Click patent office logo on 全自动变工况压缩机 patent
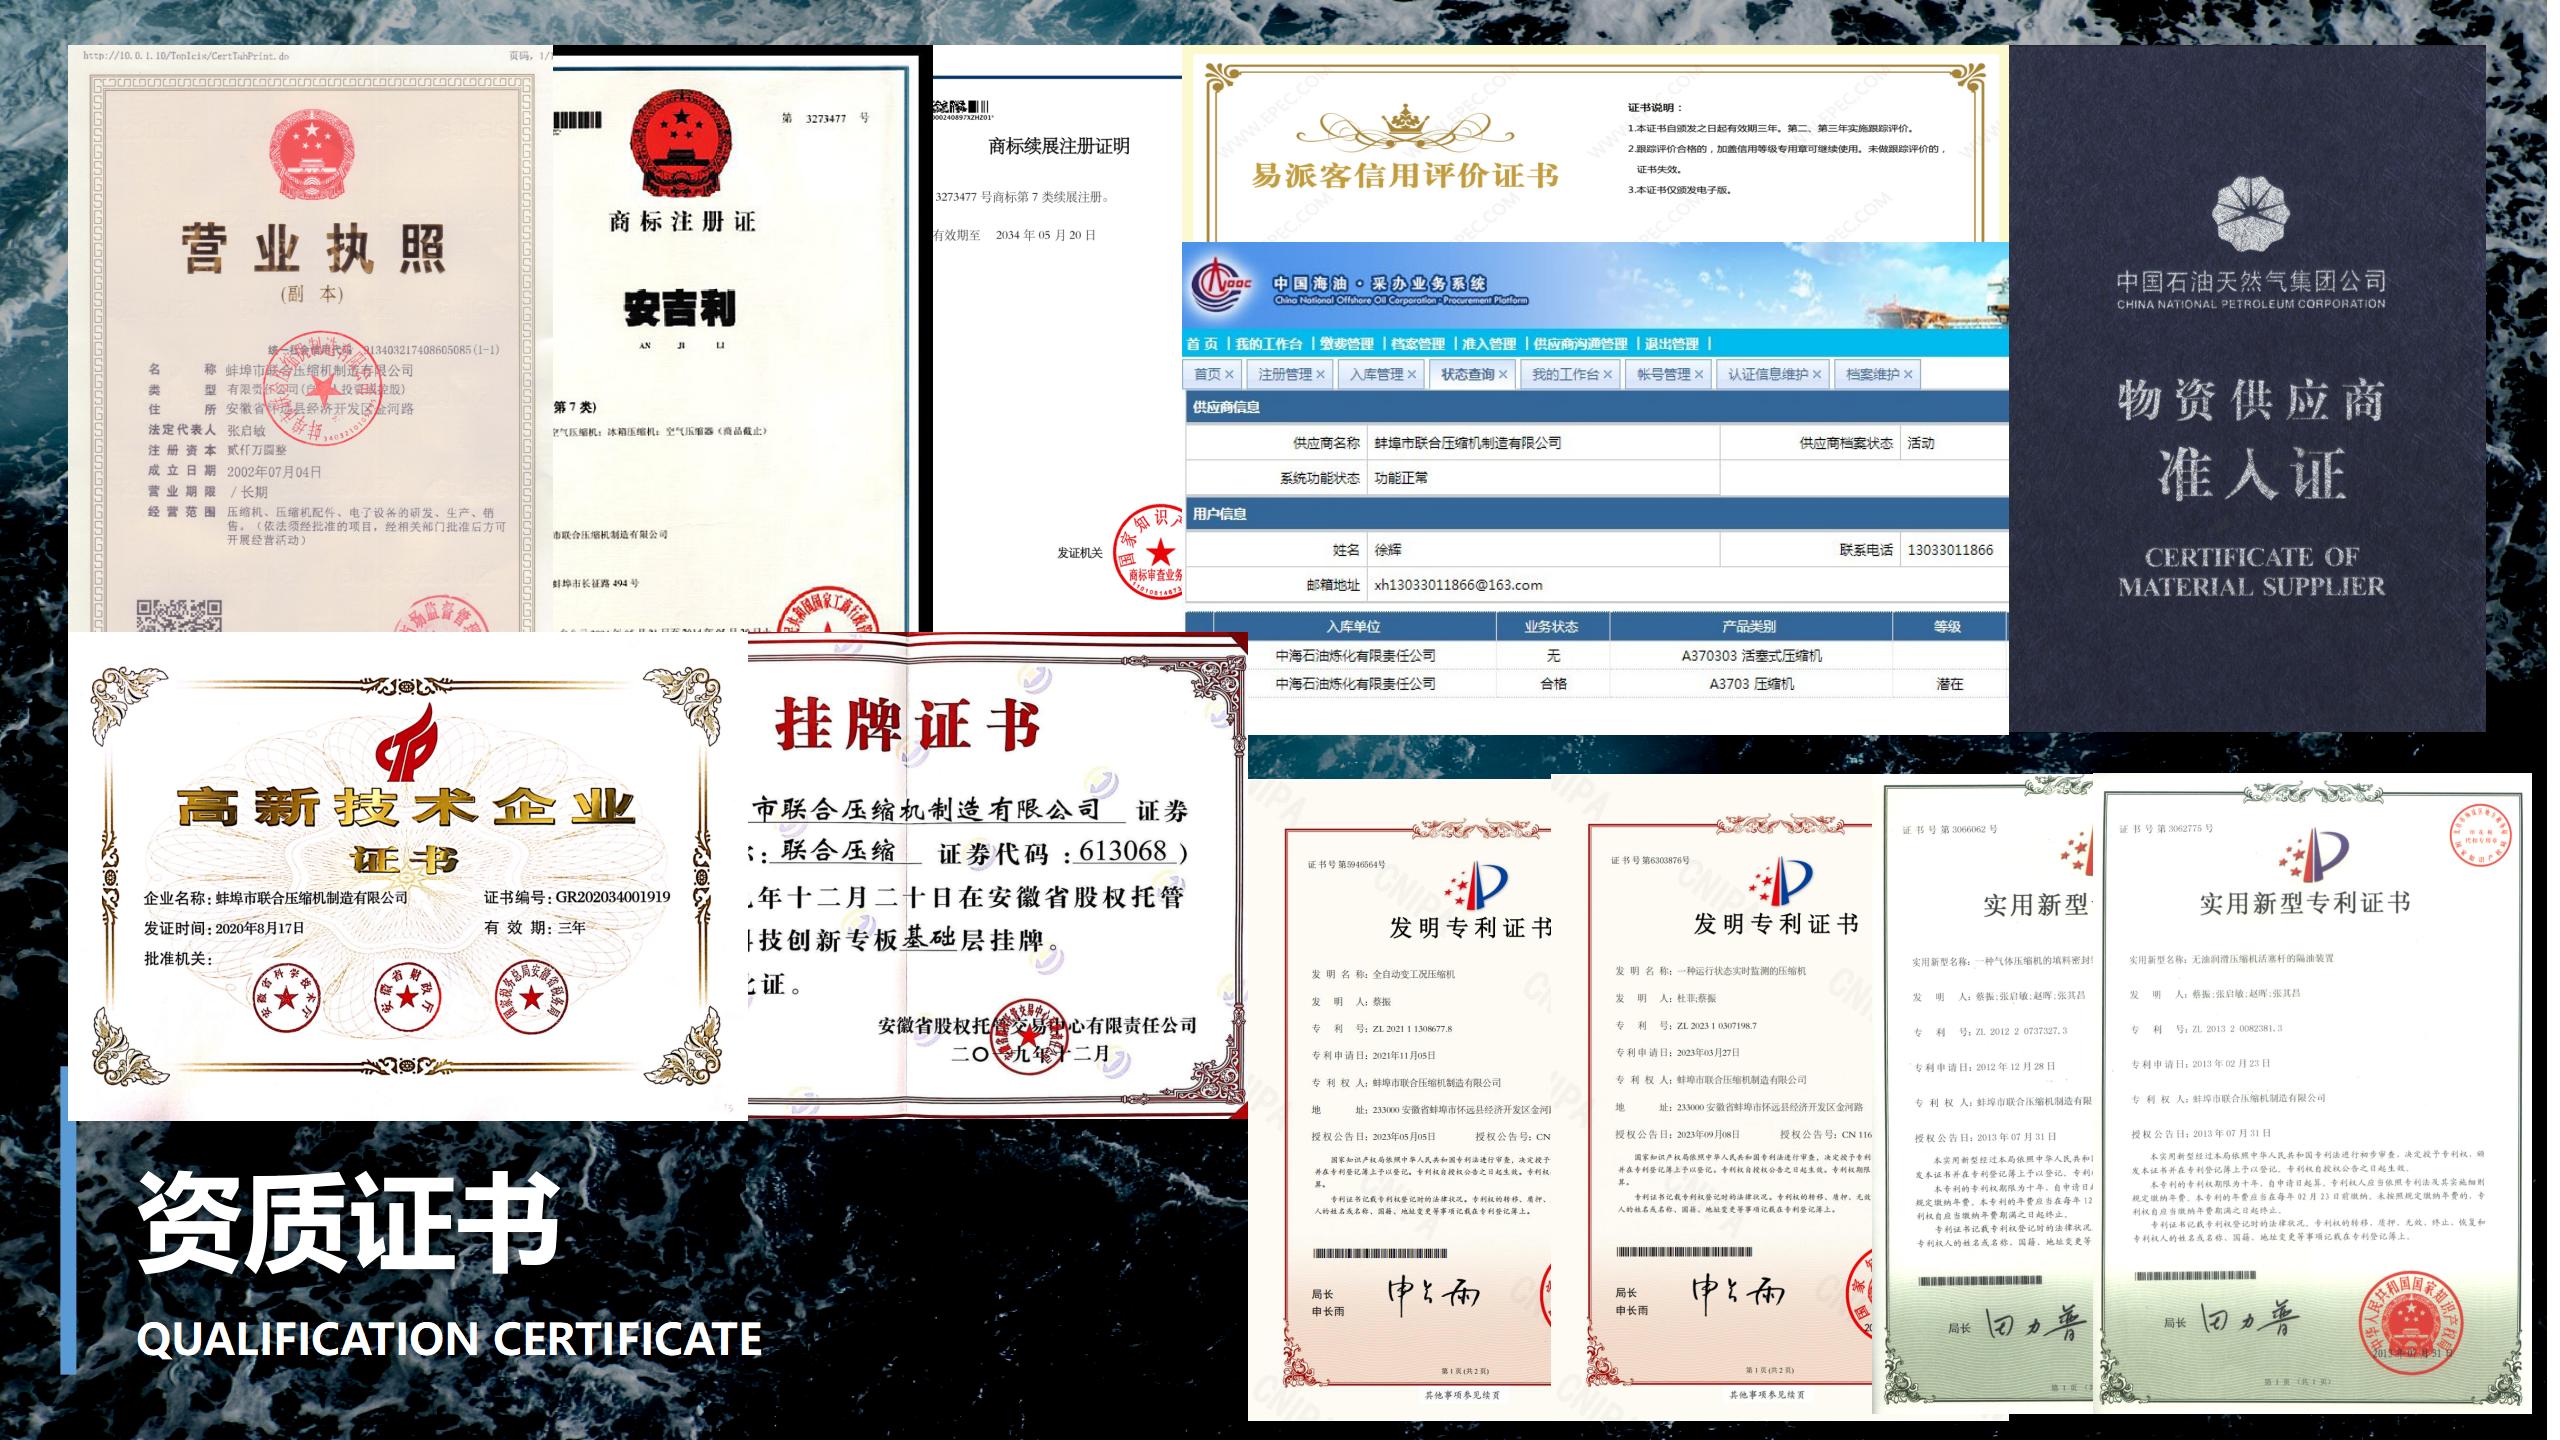 tap(1476, 885)
